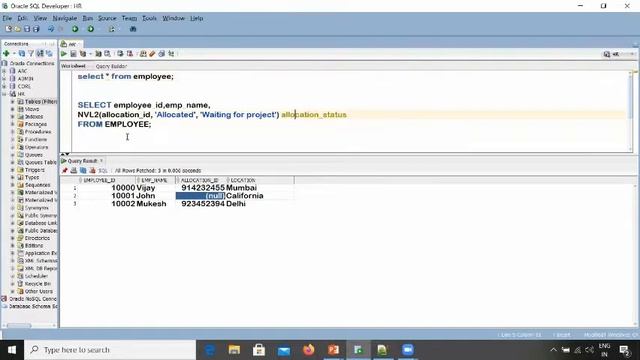
Task: Run statement with green play icon
Action: [64, 54]
